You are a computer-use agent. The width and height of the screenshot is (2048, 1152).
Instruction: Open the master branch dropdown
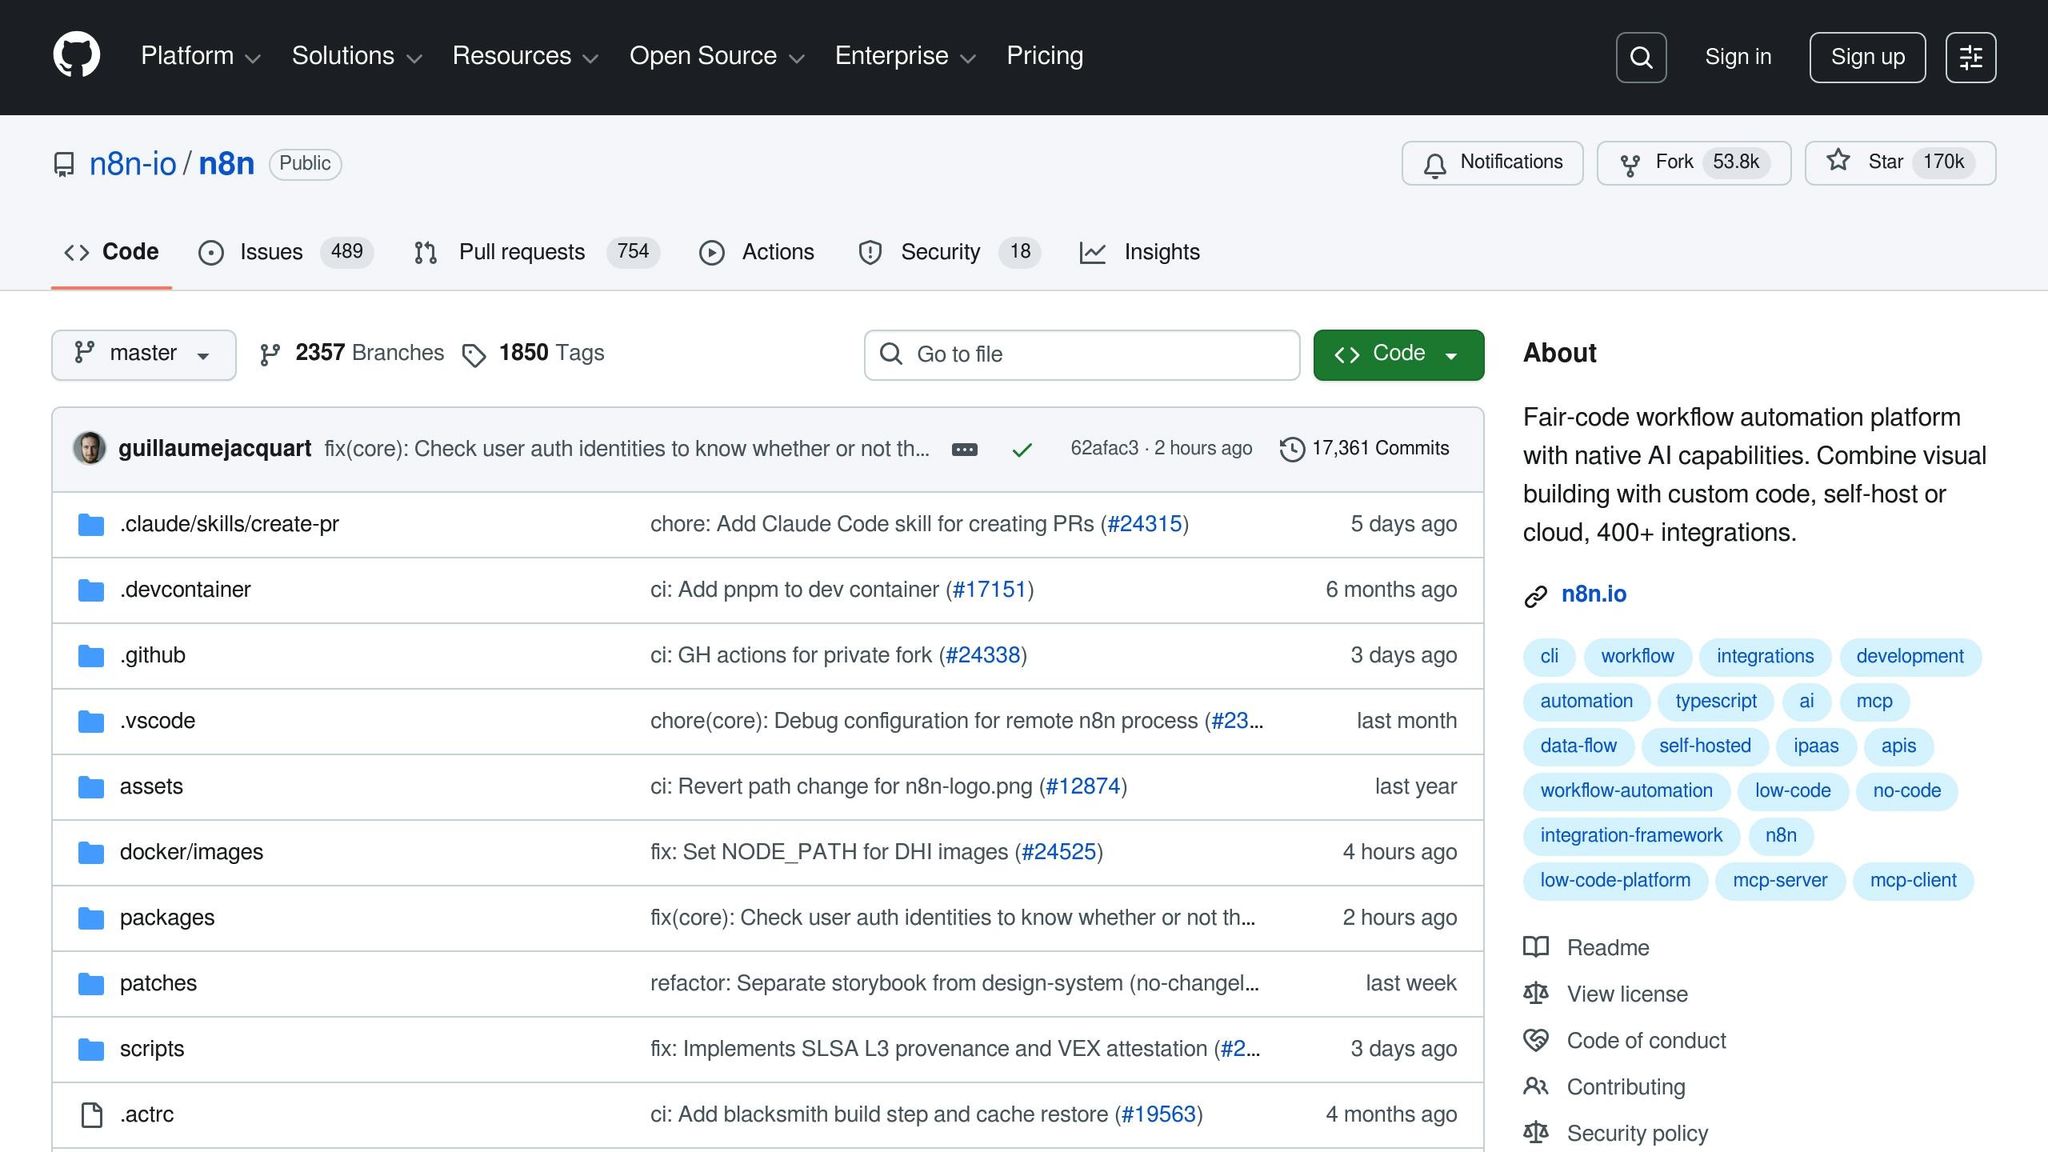pyautogui.click(x=143, y=354)
